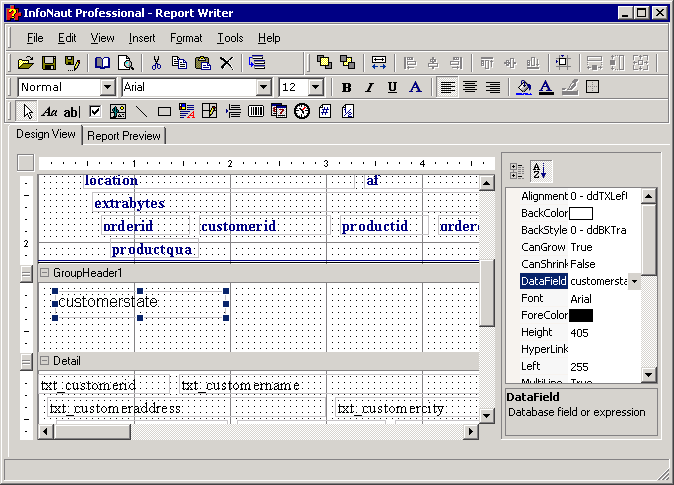Select the checkbox control tool
674x485 pixels.
pyautogui.click(x=95, y=112)
